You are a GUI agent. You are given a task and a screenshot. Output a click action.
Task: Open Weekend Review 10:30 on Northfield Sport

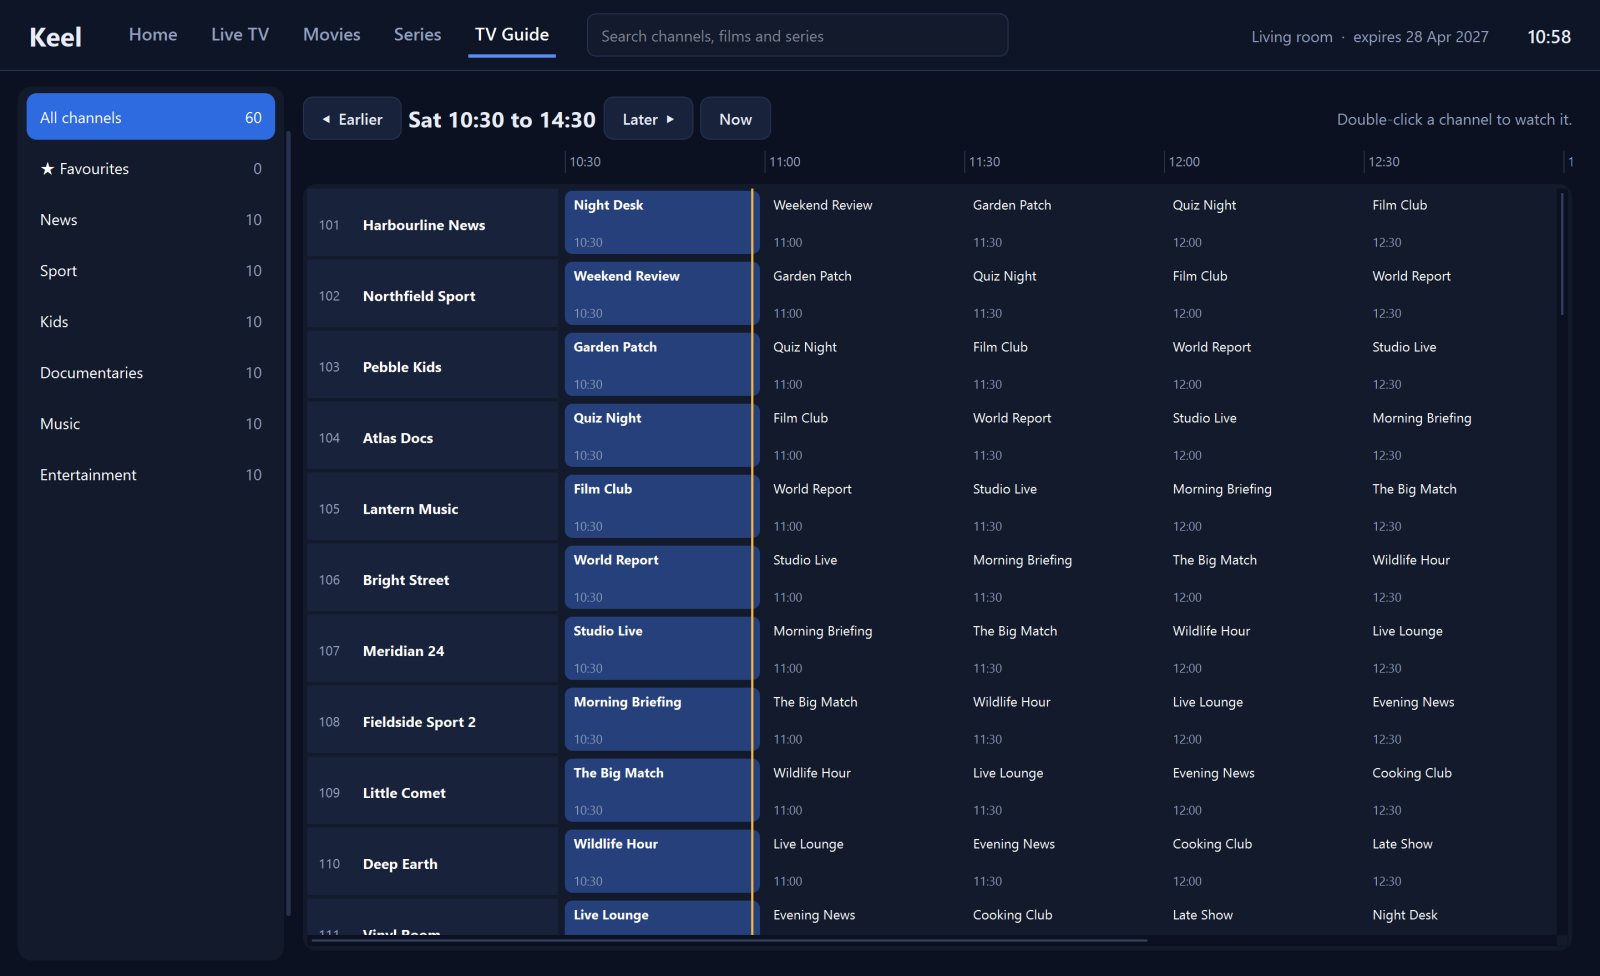coord(662,294)
